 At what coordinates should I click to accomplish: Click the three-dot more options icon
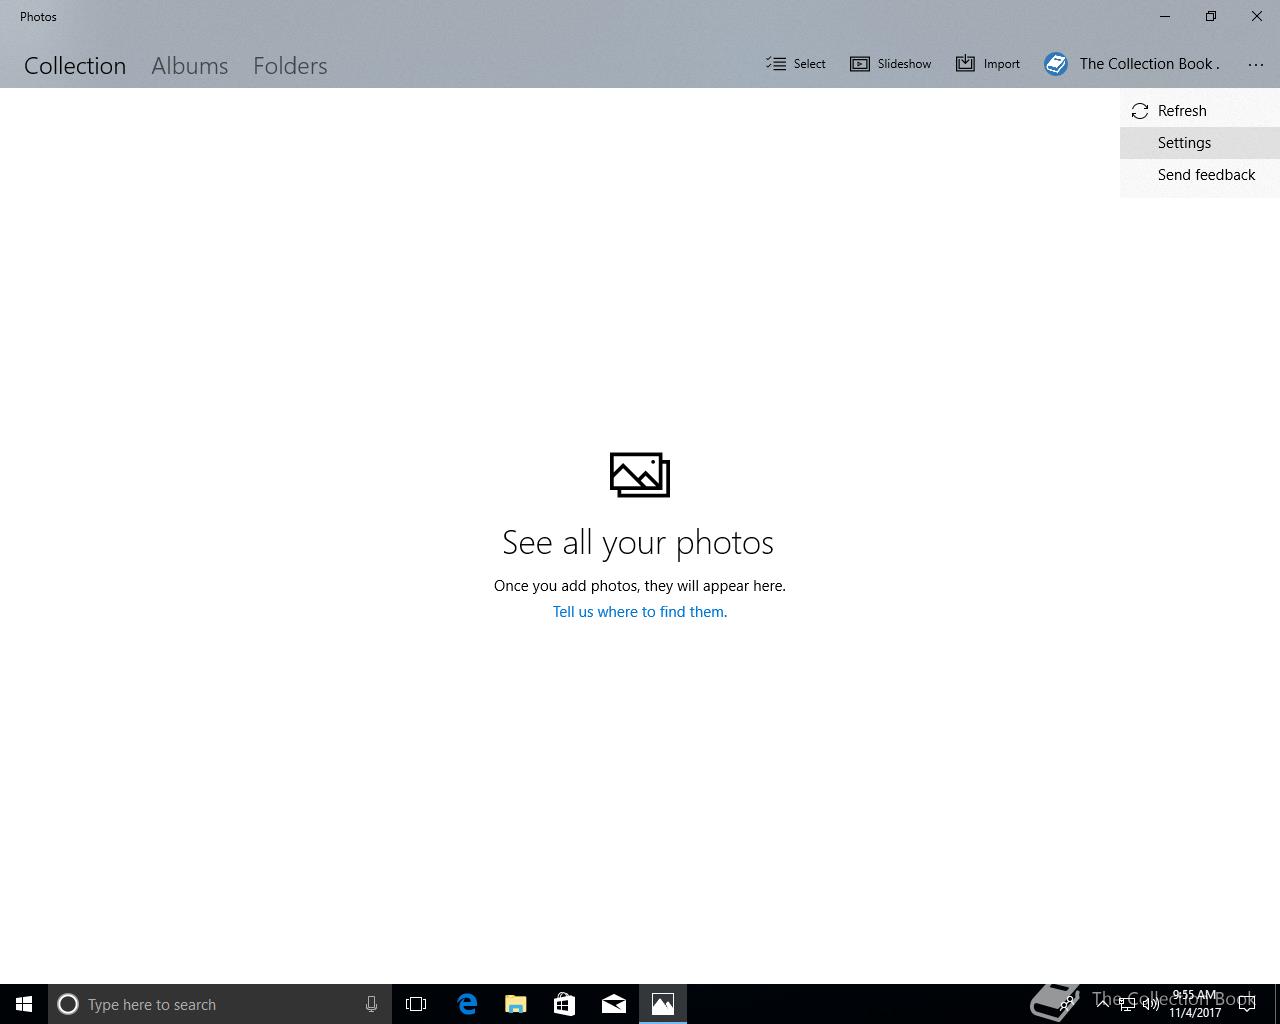click(1256, 64)
